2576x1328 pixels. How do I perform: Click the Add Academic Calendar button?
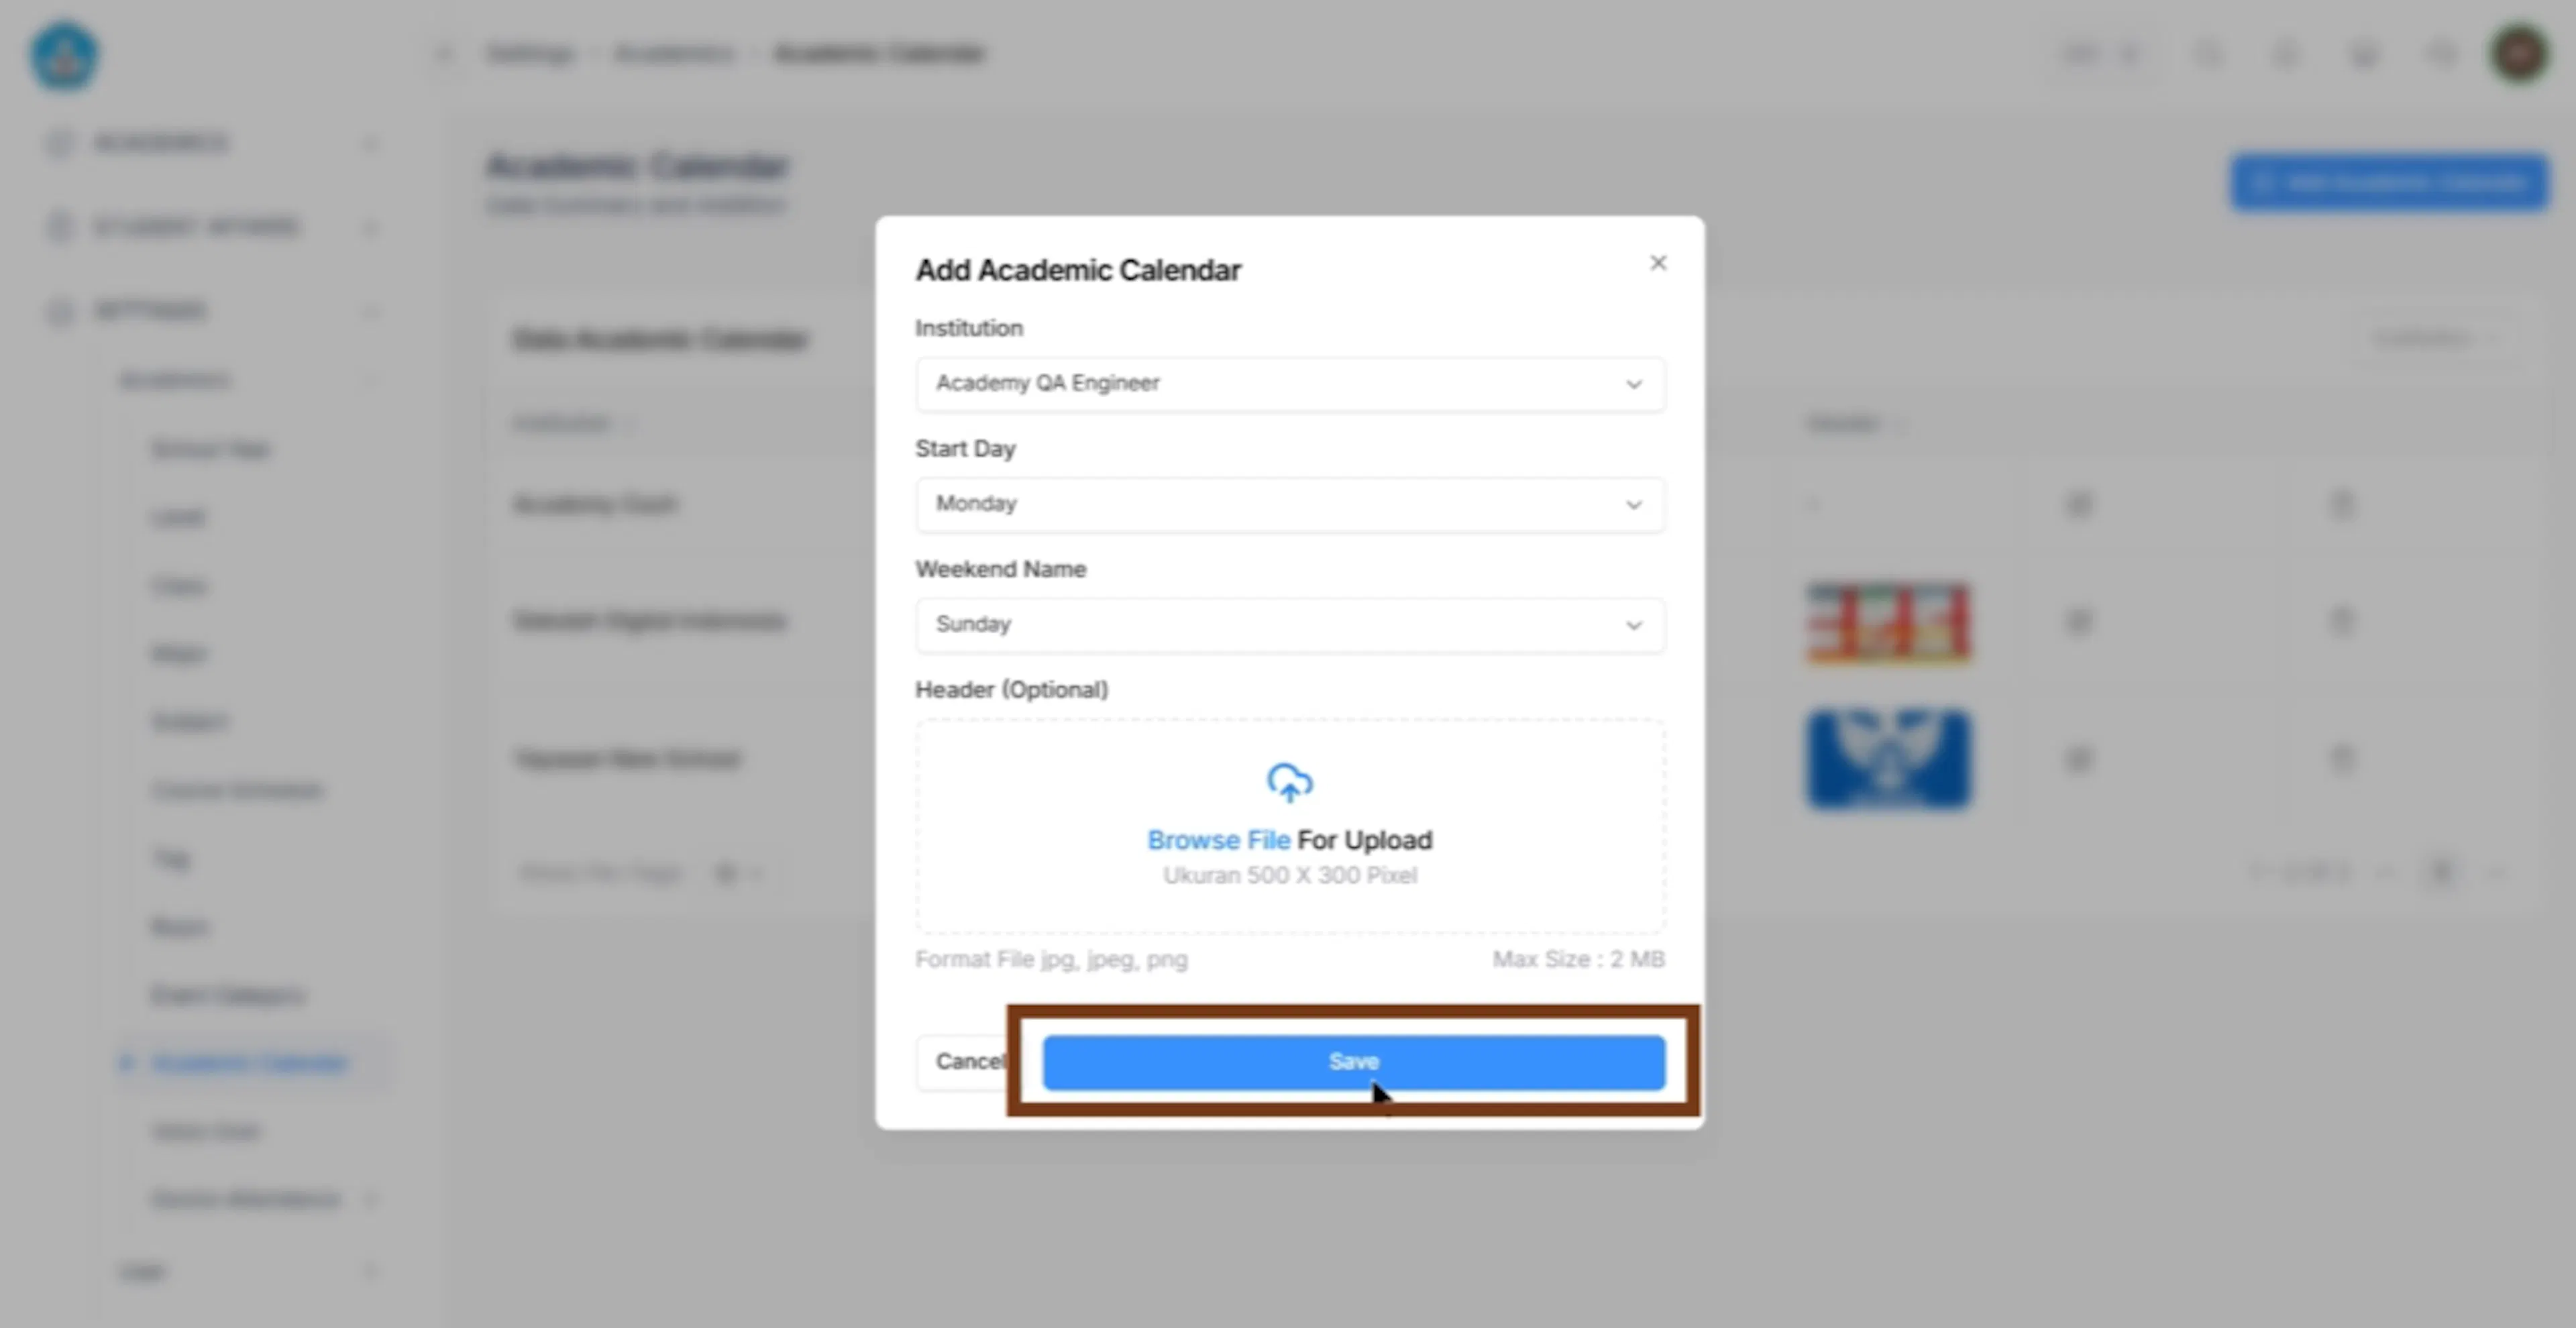[2388, 183]
